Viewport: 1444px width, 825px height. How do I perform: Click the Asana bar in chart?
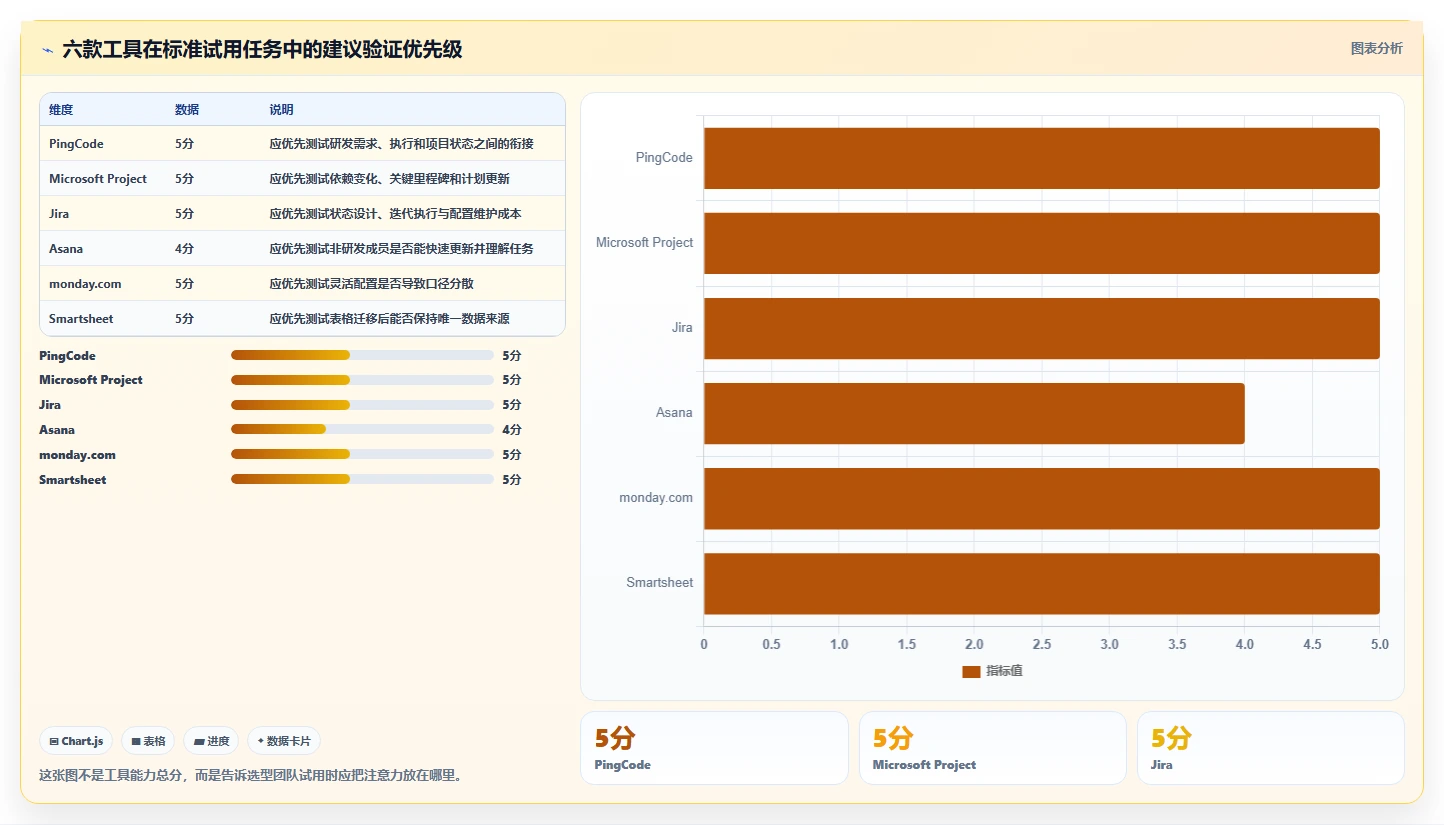(974, 413)
